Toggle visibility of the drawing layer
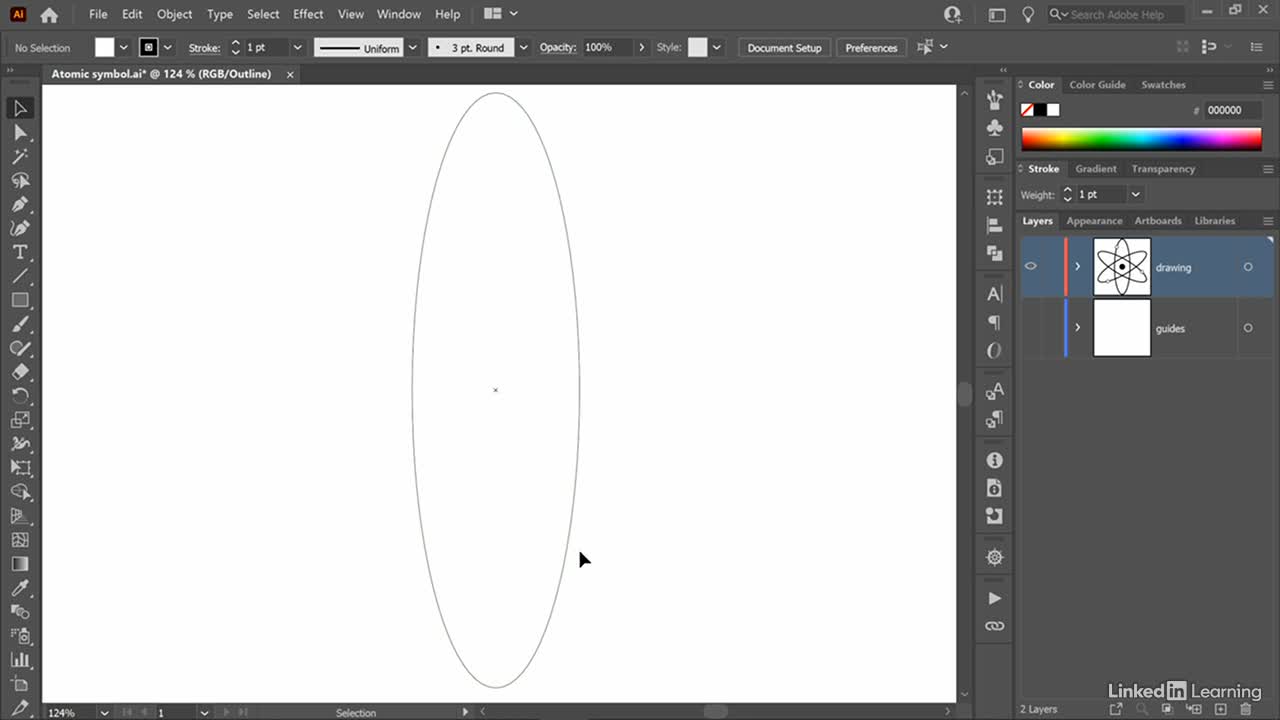The width and height of the screenshot is (1280, 720). click(x=1031, y=266)
